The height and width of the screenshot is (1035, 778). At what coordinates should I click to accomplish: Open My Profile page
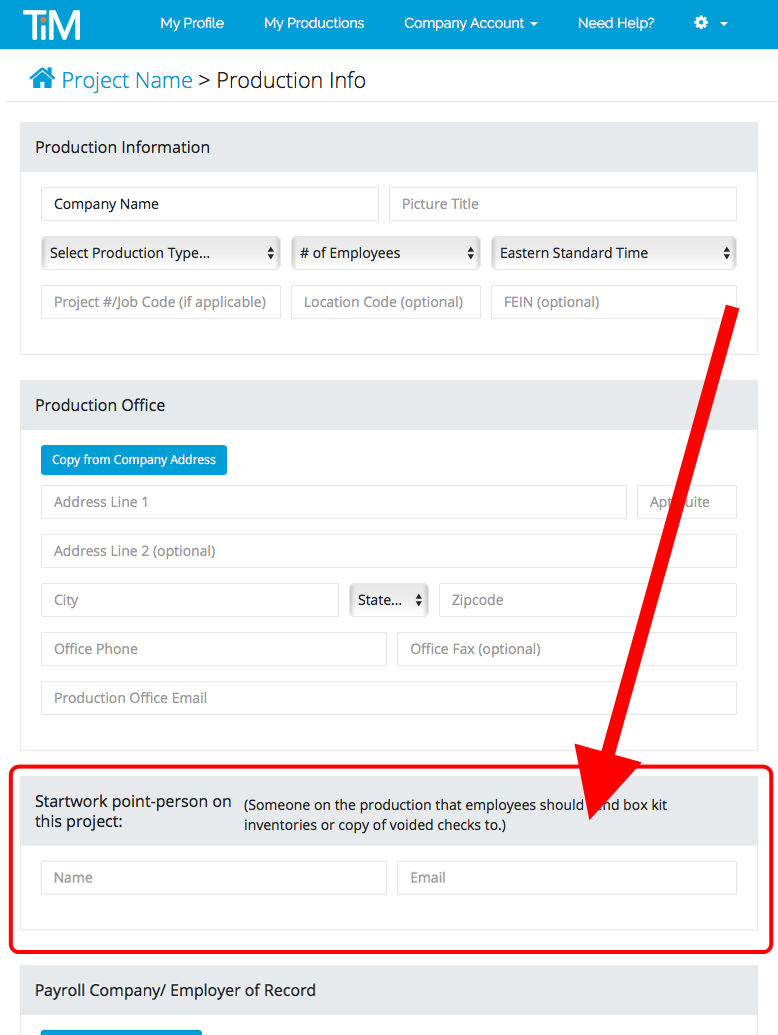click(192, 23)
